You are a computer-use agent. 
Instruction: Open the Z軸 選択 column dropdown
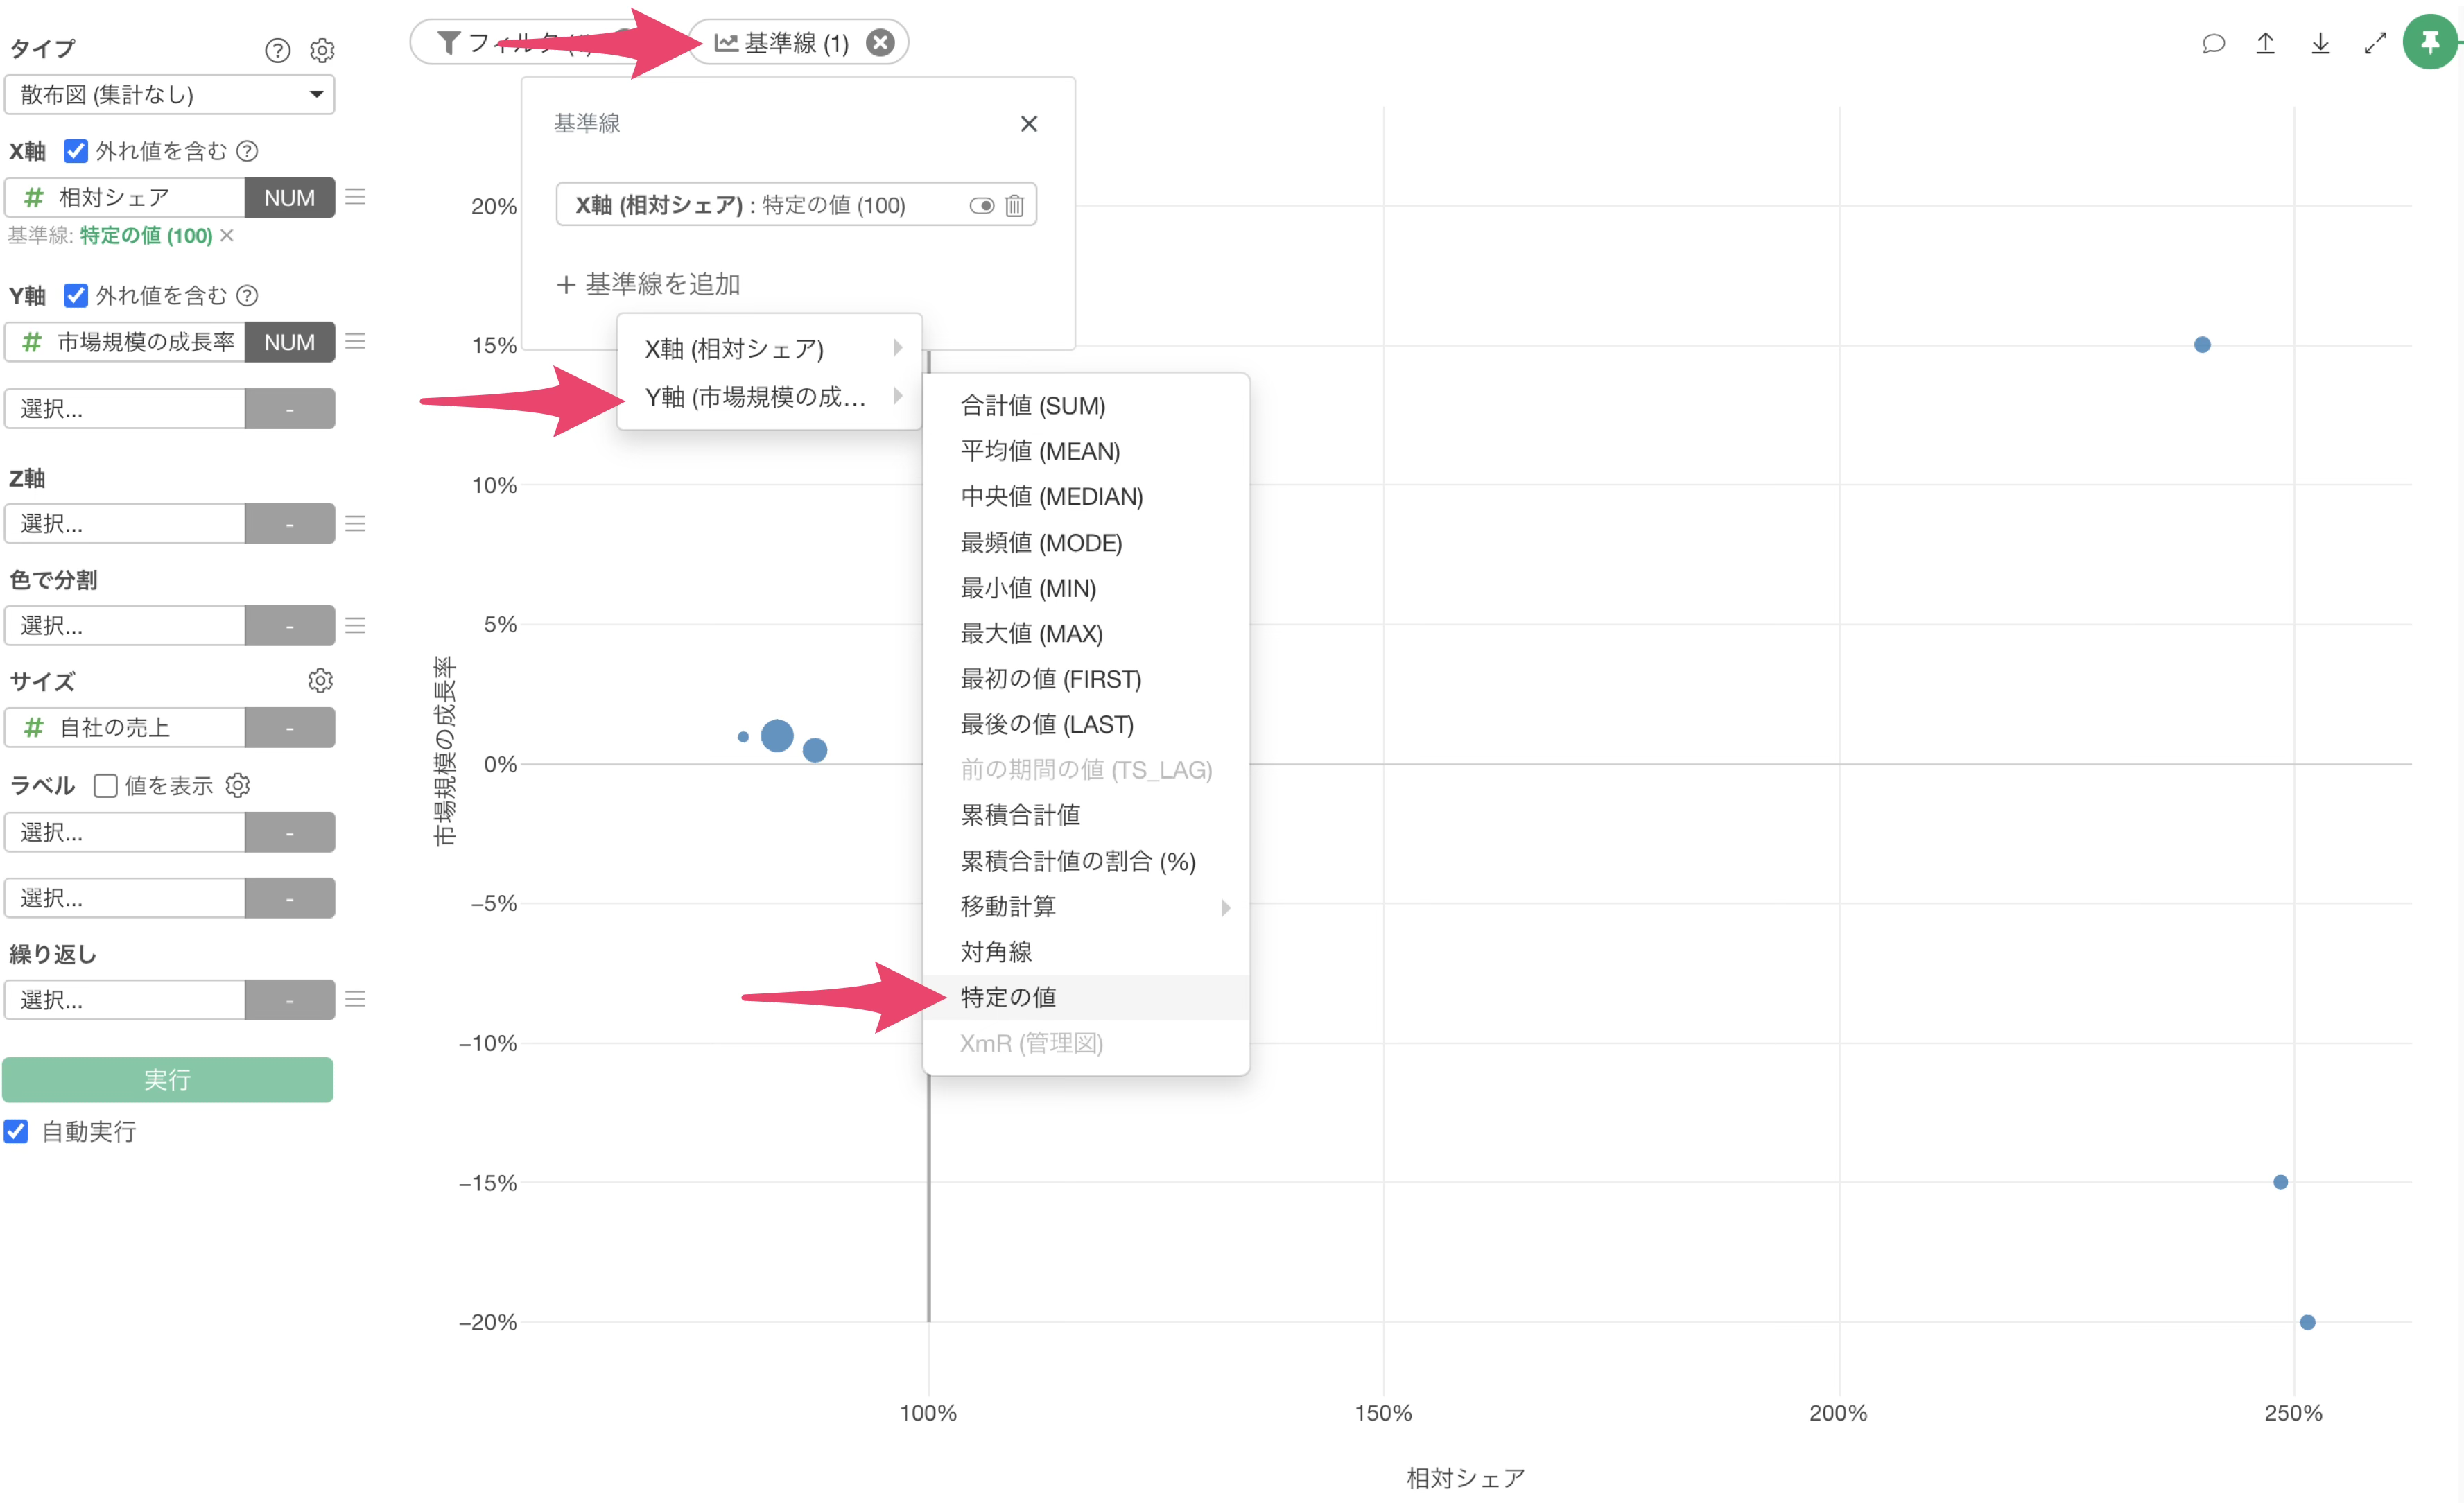(x=125, y=523)
